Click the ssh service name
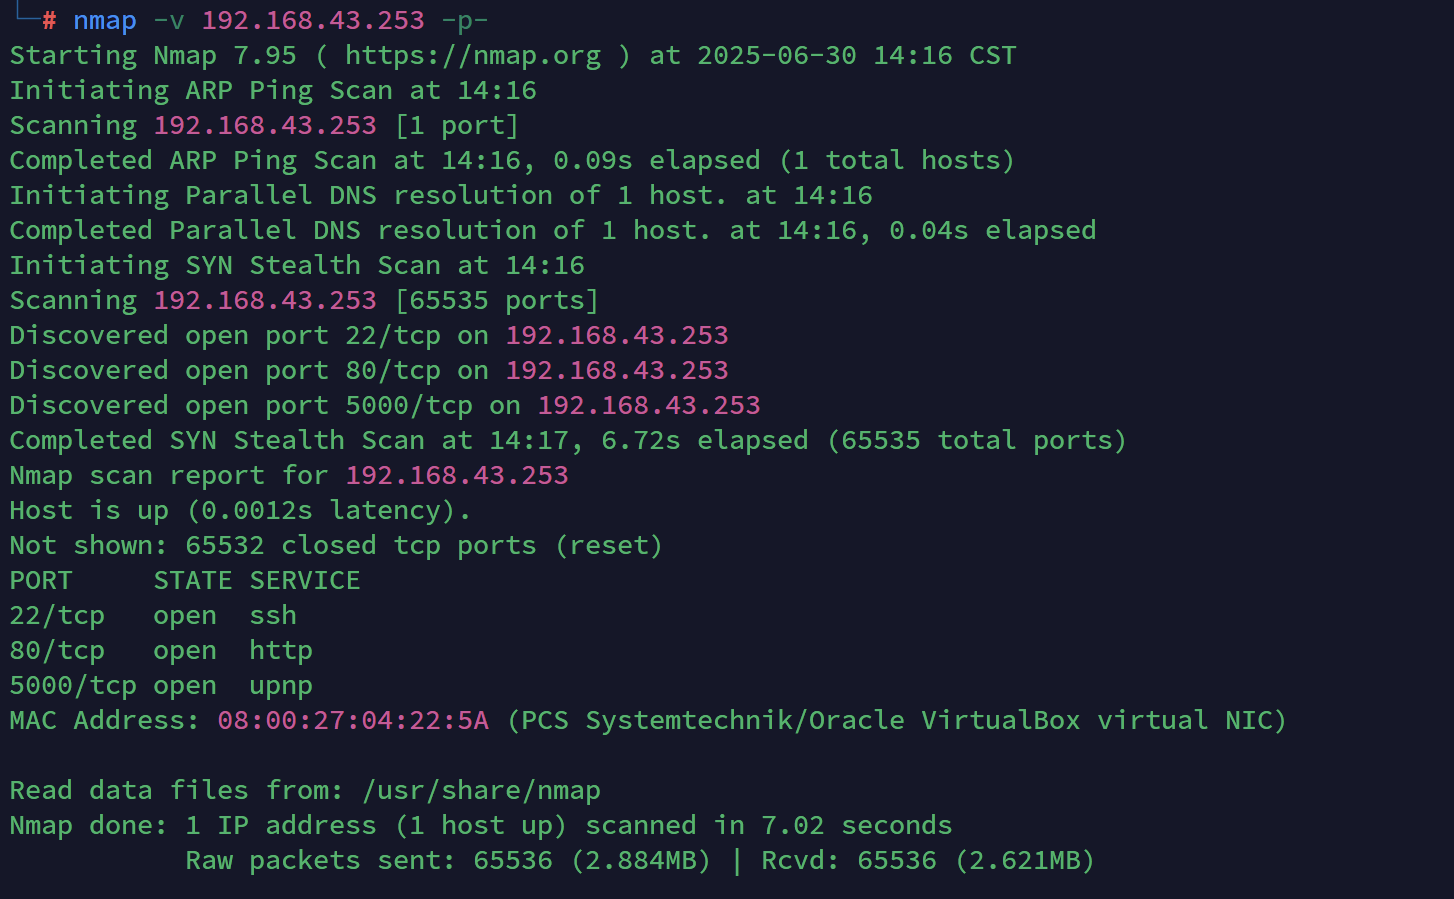Image resolution: width=1454 pixels, height=899 pixels. (x=273, y=616)
